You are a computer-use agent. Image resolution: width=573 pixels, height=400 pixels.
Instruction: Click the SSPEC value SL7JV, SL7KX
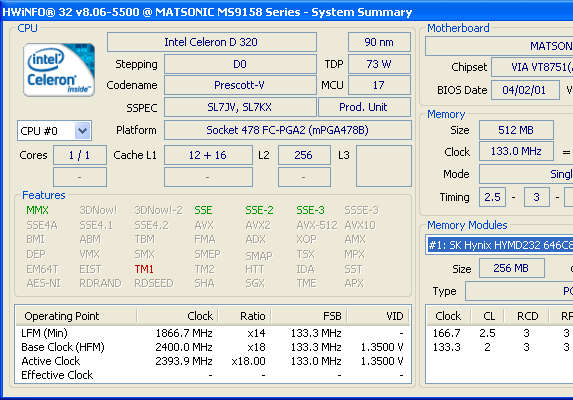pyautogui.click(x=240, y=107)
